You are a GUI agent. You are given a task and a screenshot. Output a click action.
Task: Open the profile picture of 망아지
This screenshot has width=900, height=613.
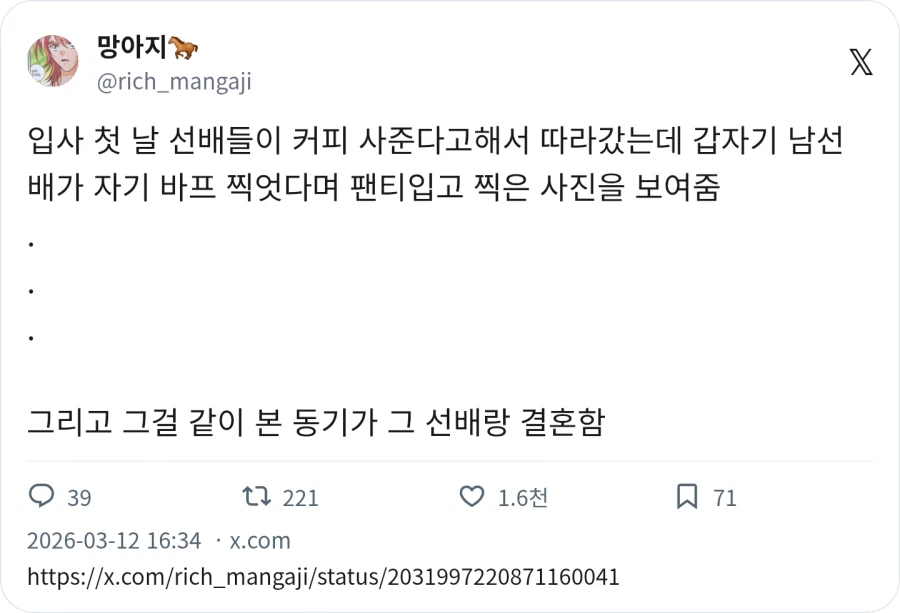click(52, 63)
